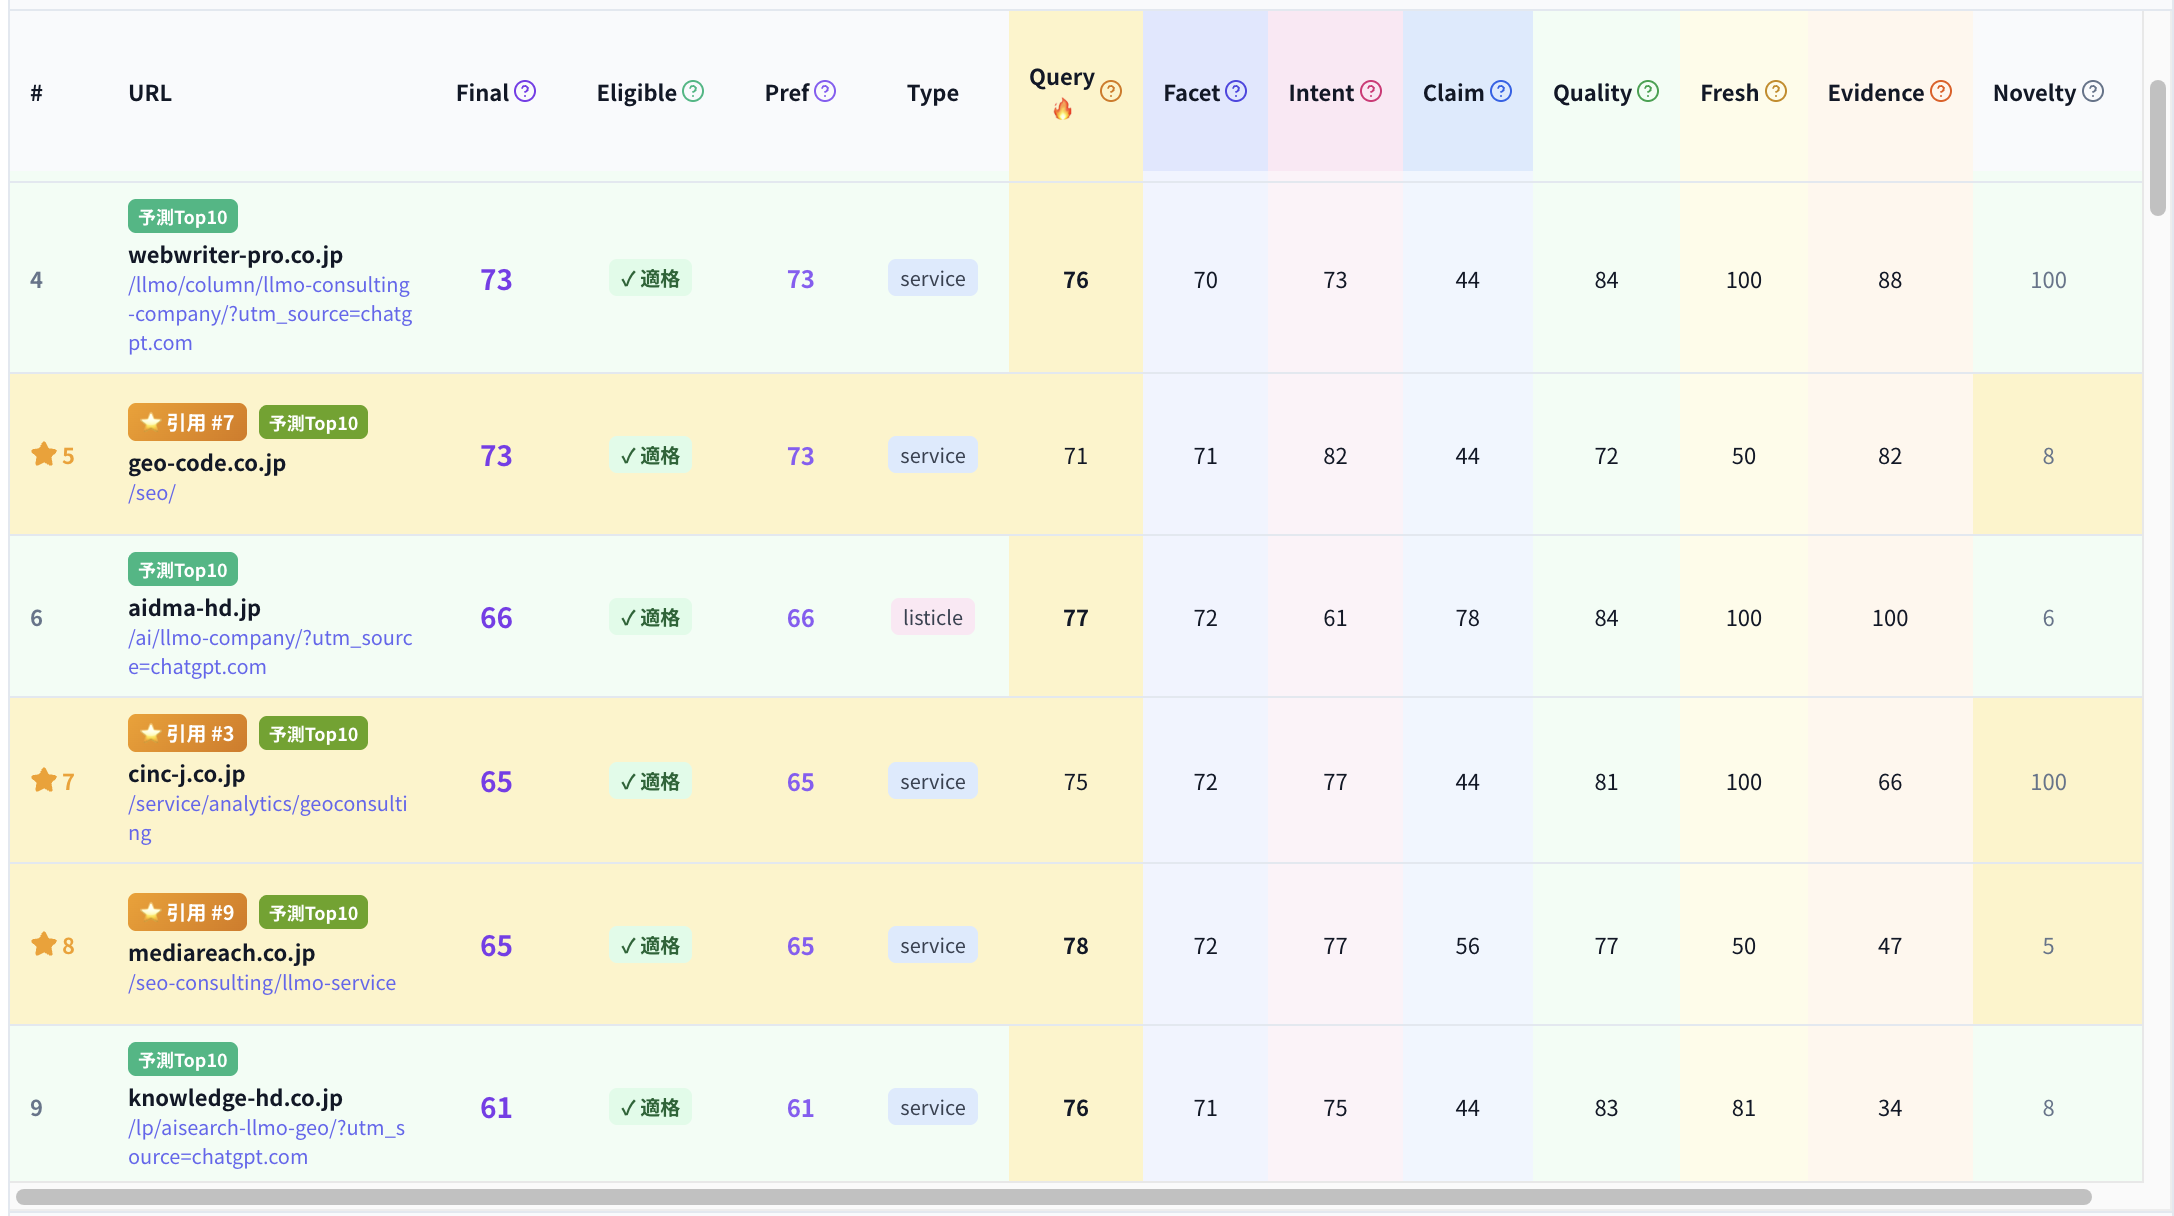Click the Intent column help icon
2174x1216 pixels.
coord(1371,92)
